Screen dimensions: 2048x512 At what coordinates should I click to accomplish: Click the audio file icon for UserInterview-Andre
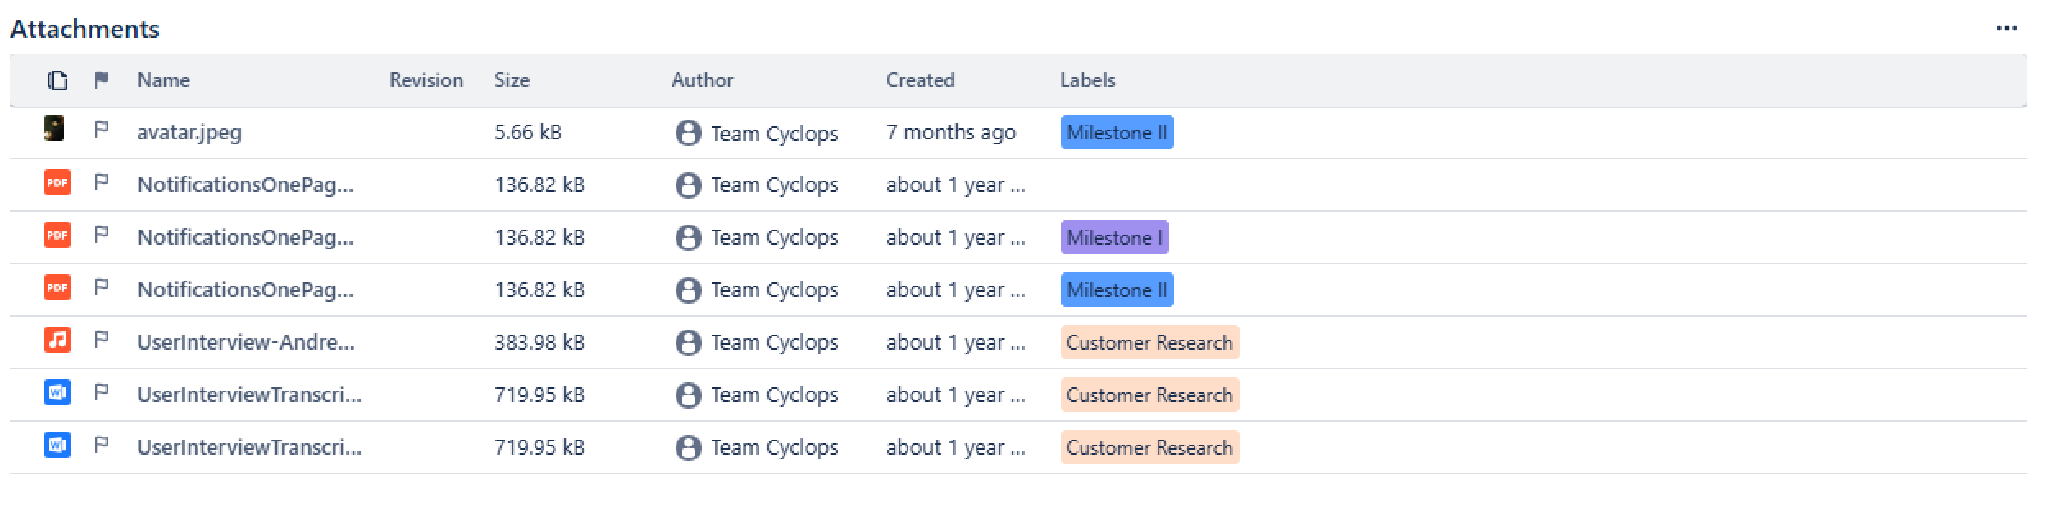click(57, 340)
